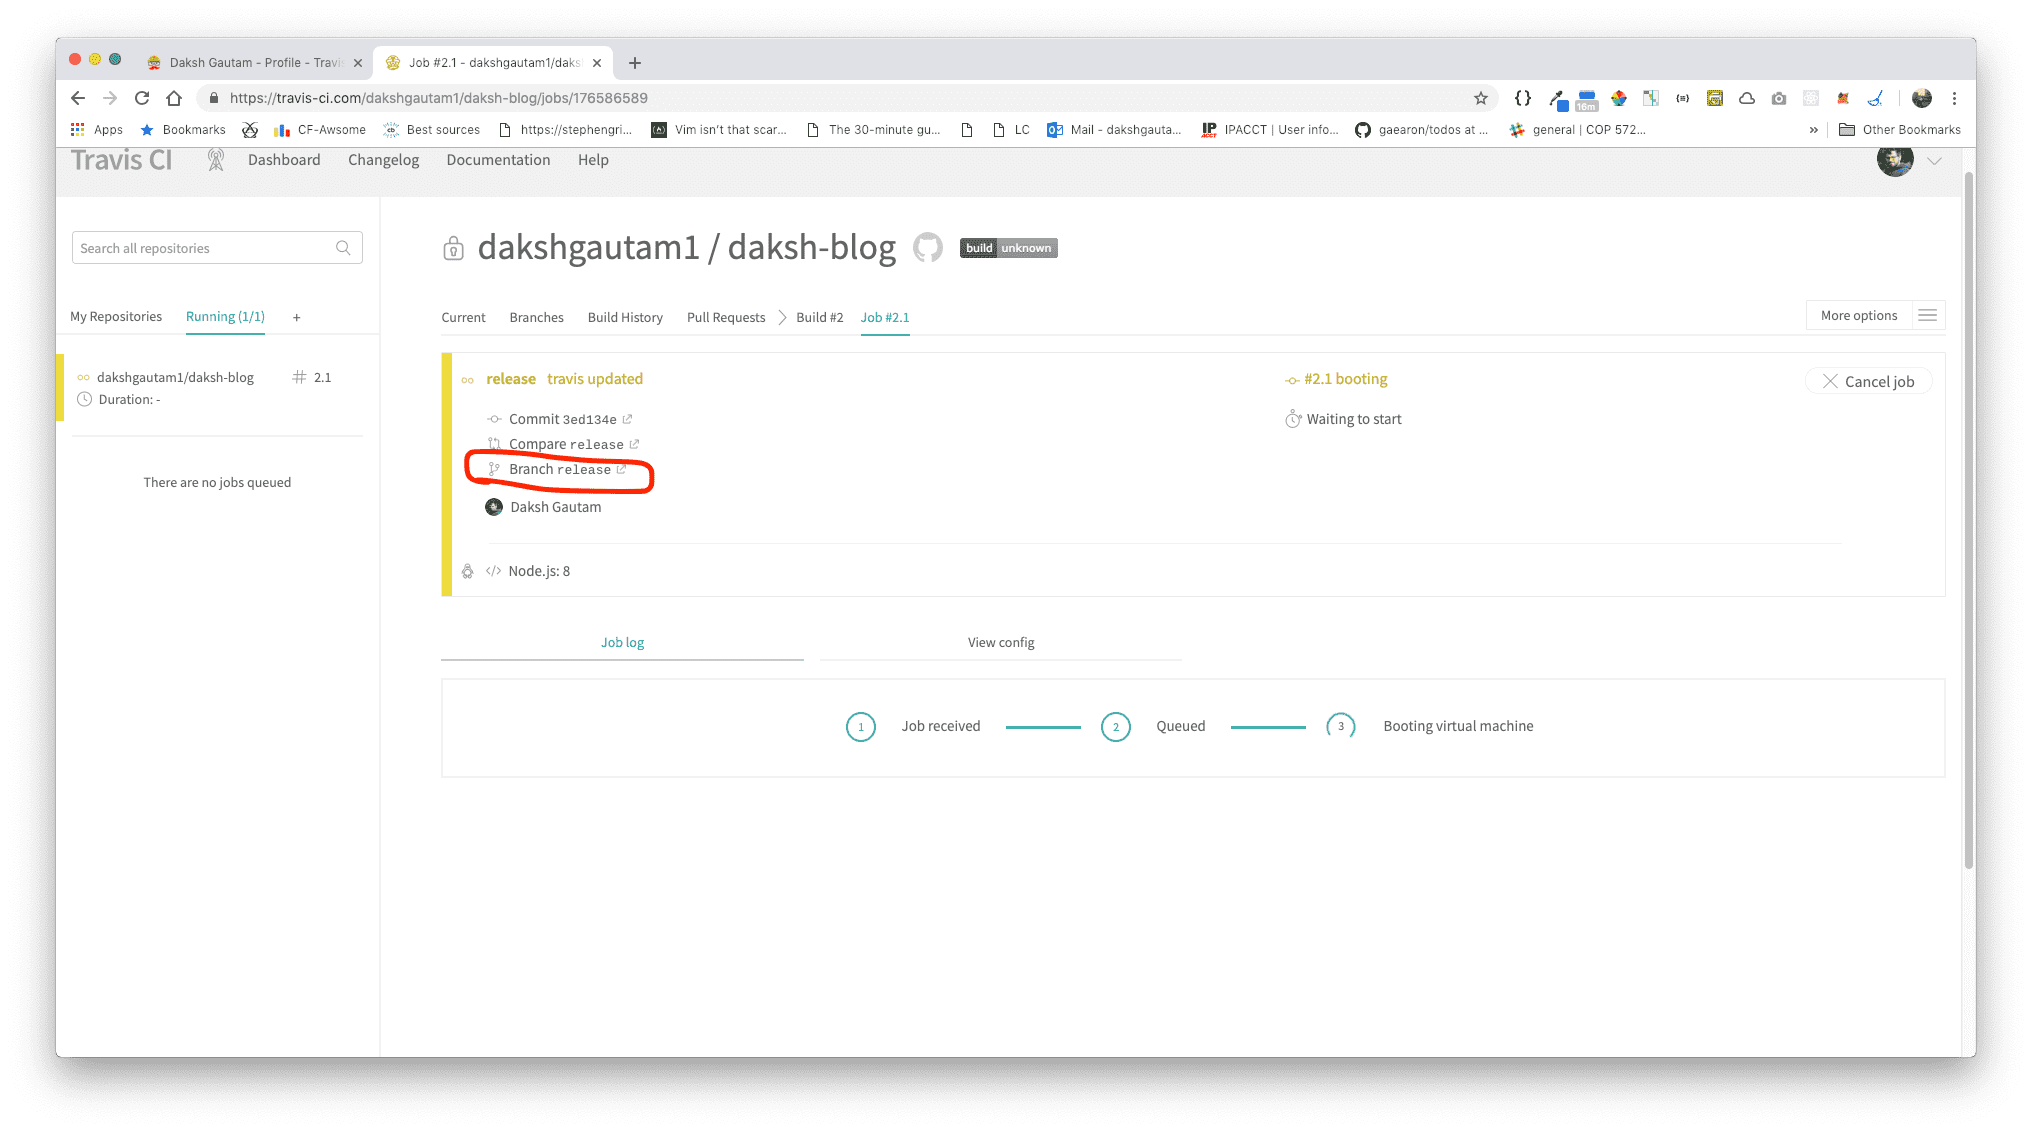This screenshot has height=1131, width=2032.
Task: Click the GitHub repository icon next to daksh-blog
Action: 927,248
